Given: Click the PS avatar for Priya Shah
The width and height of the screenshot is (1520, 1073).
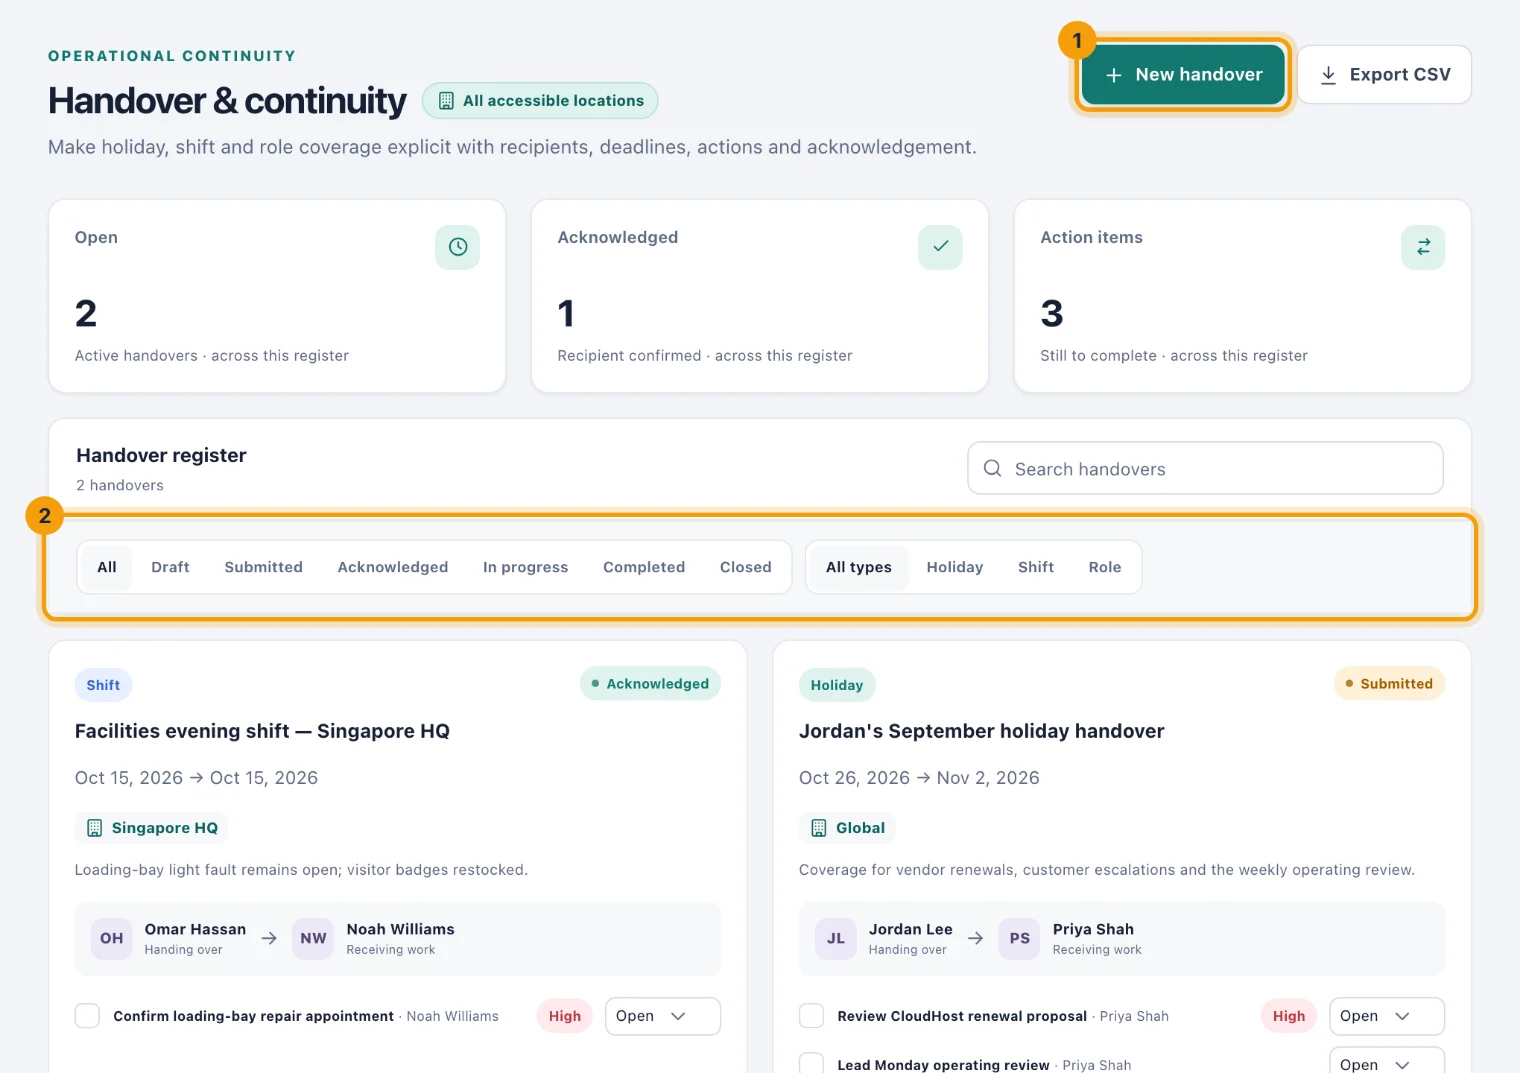Looking at the screenshot, I should tap(1020, 939).
